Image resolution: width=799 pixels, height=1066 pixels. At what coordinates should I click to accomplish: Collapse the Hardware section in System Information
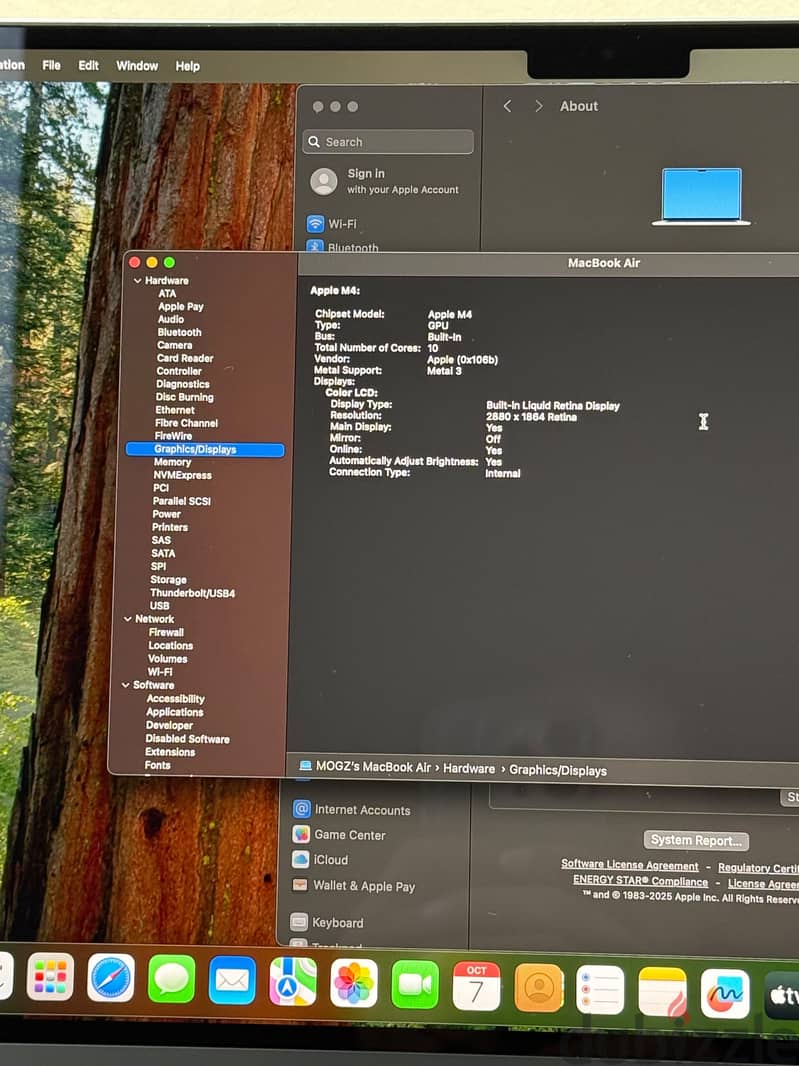click(x=138, y=280)
